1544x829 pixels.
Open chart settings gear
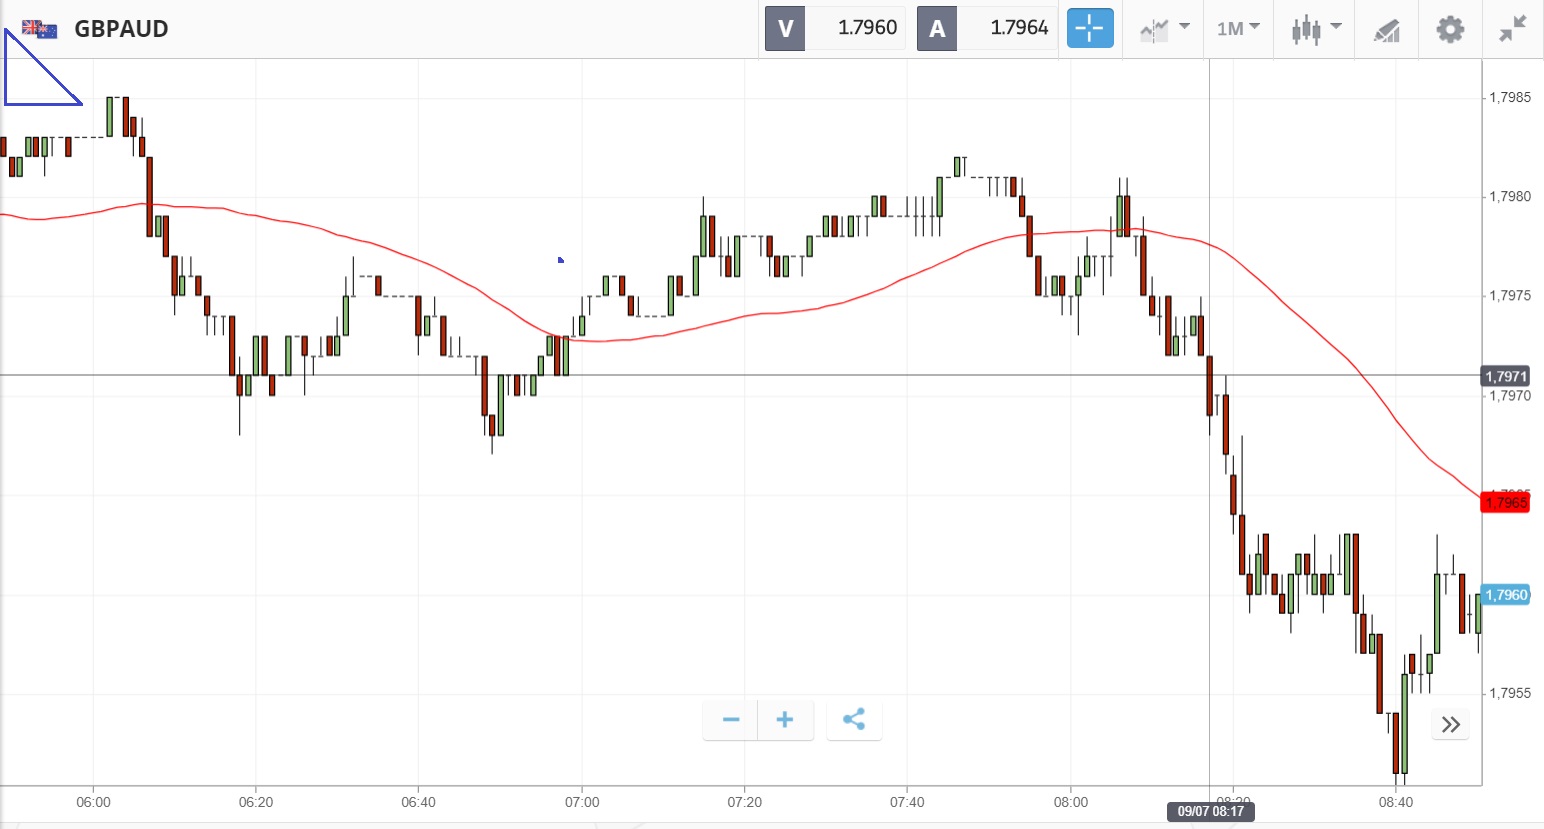(x=1449, y=29)
